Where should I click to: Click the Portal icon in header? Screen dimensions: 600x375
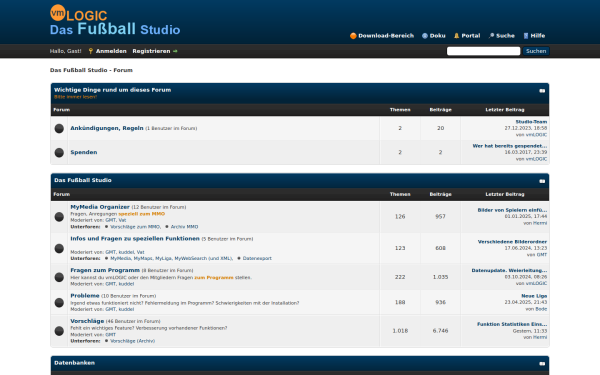(x=457, y=36)
